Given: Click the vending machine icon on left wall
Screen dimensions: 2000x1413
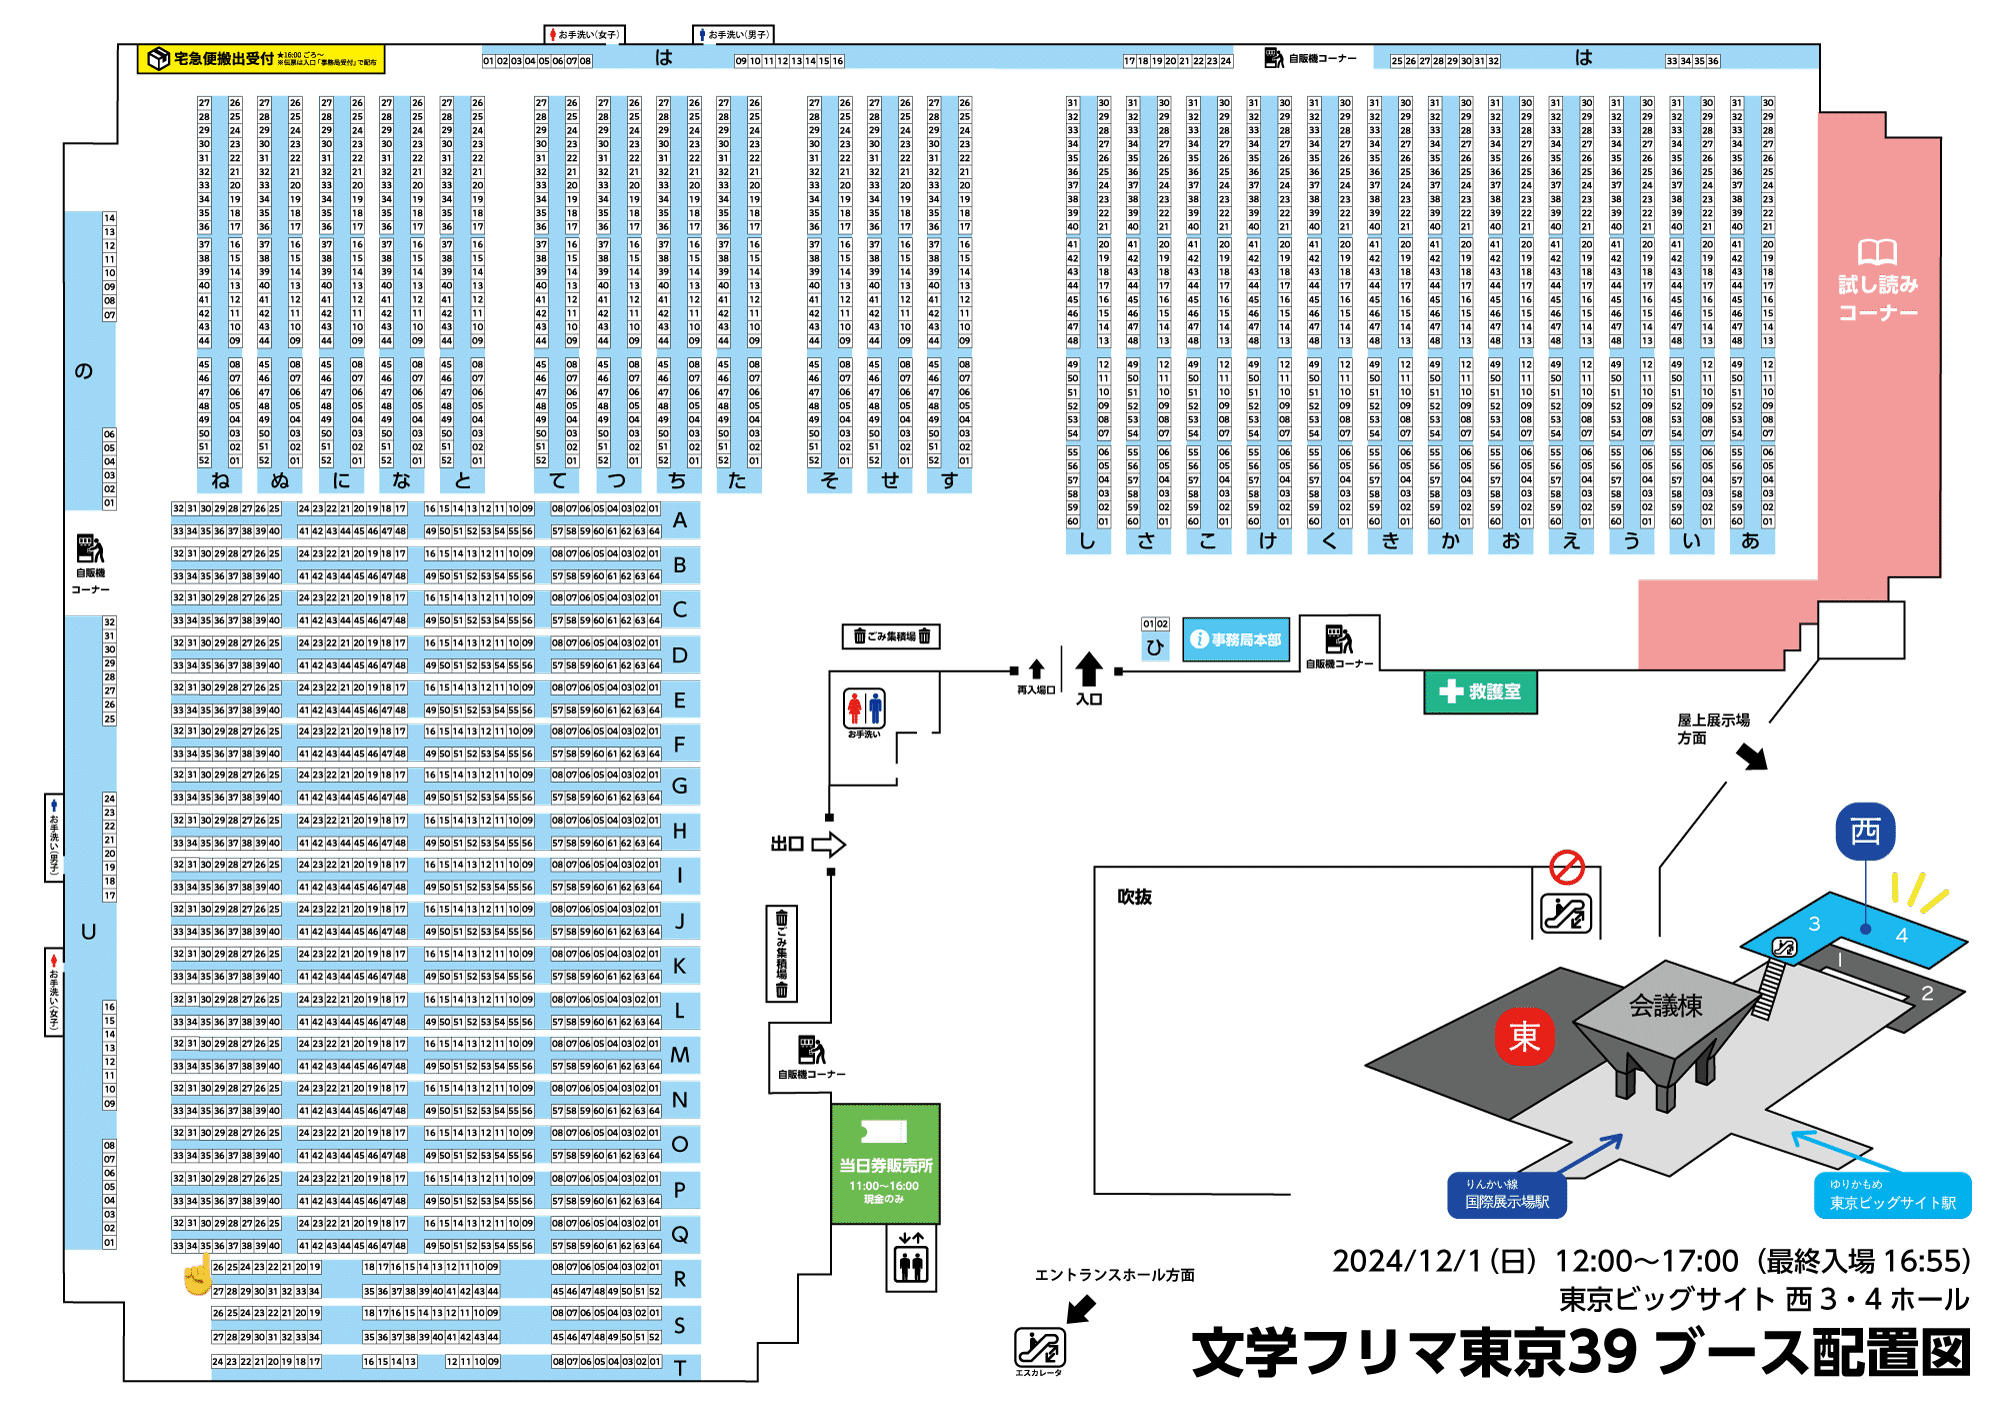Looking at the screenshot, I should 90,550.
